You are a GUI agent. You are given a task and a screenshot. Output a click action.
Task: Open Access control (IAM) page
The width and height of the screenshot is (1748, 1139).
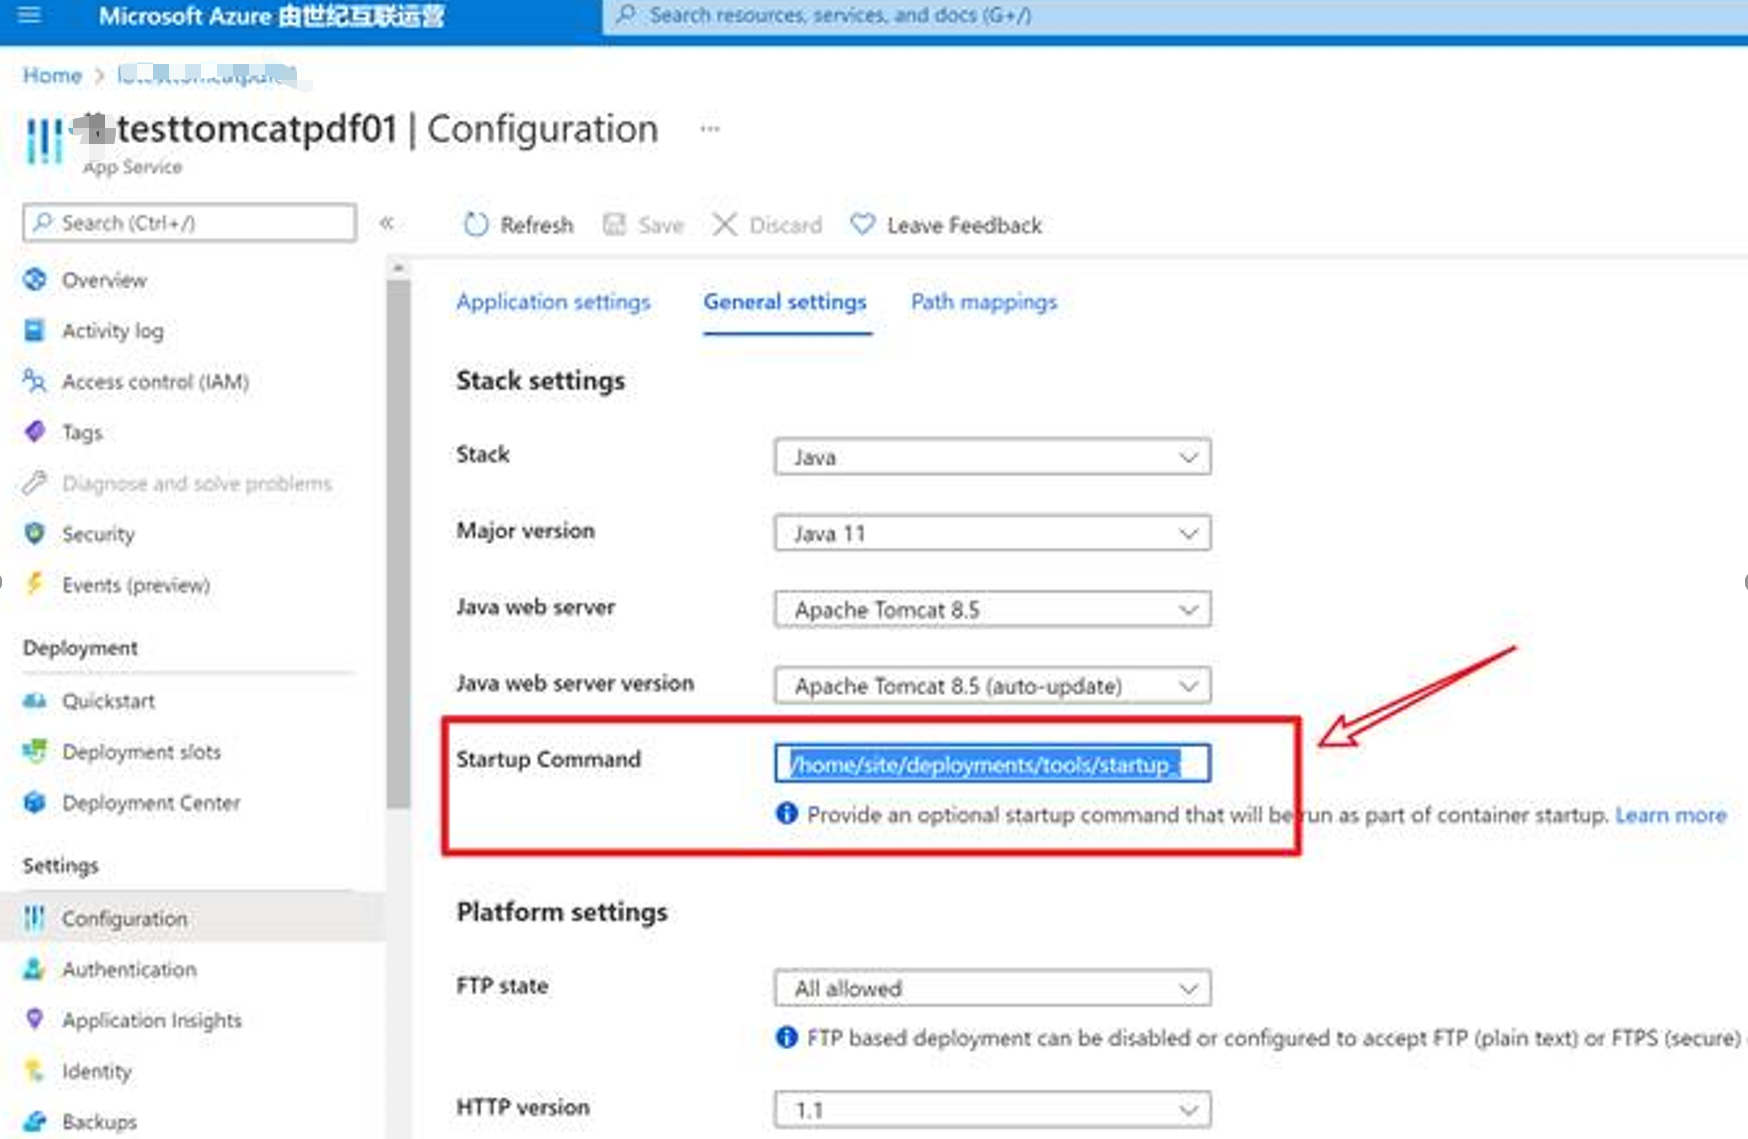[155, 382]
